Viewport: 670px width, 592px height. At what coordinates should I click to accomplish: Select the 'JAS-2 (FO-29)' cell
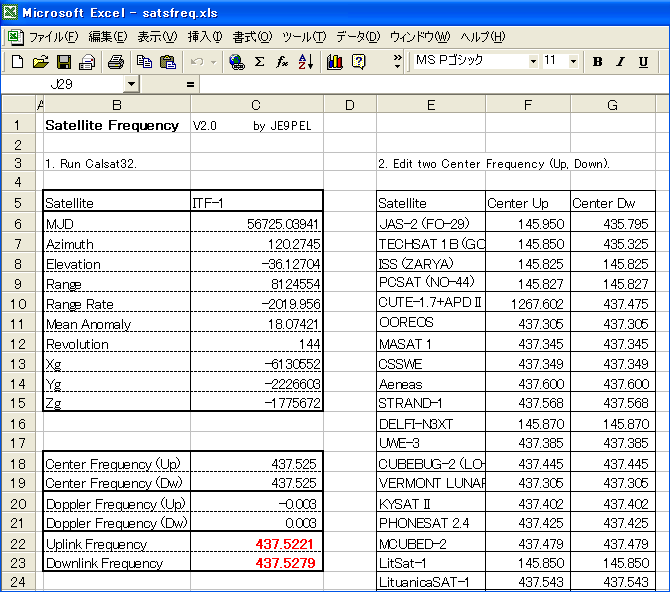tap(431, 223)
